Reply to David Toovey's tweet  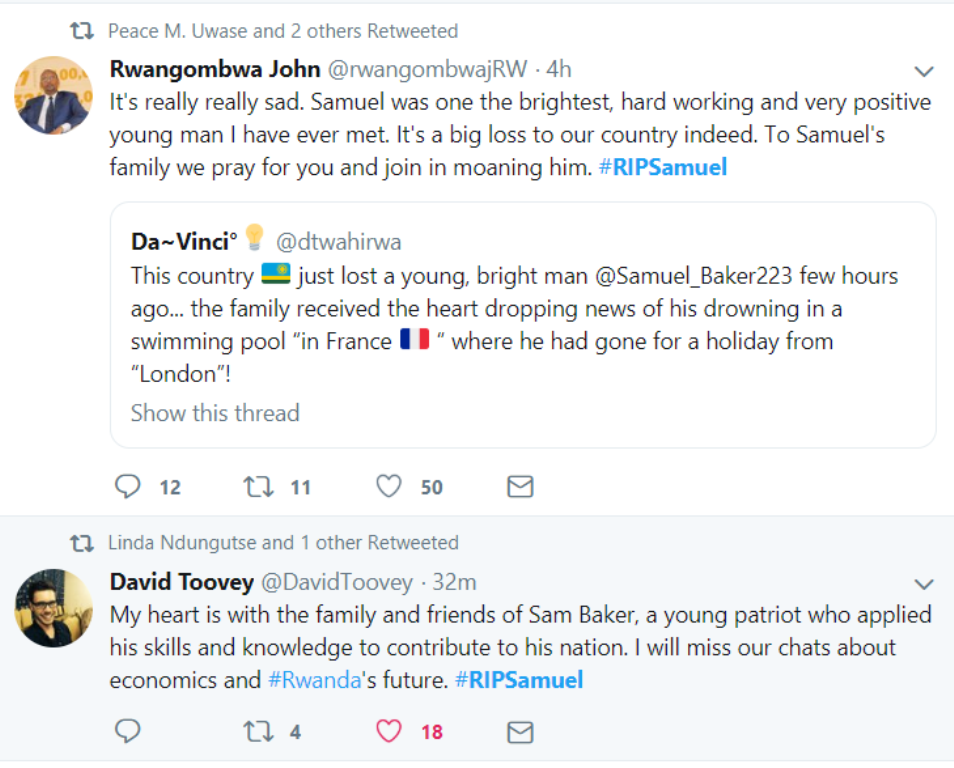[128, 732]
